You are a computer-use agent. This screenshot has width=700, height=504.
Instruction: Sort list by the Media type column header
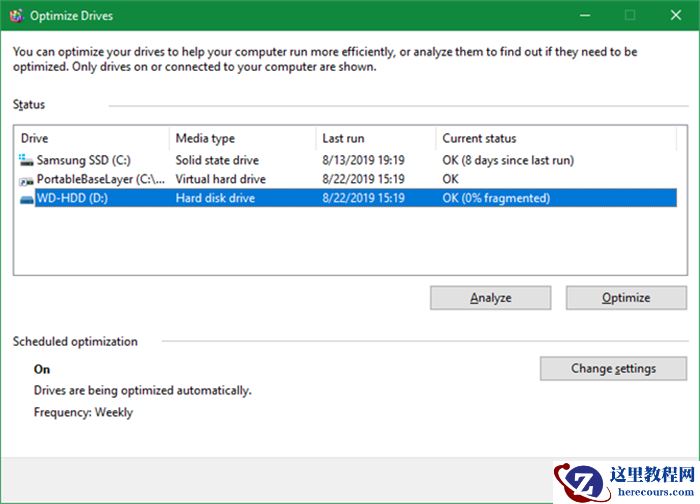243,138
